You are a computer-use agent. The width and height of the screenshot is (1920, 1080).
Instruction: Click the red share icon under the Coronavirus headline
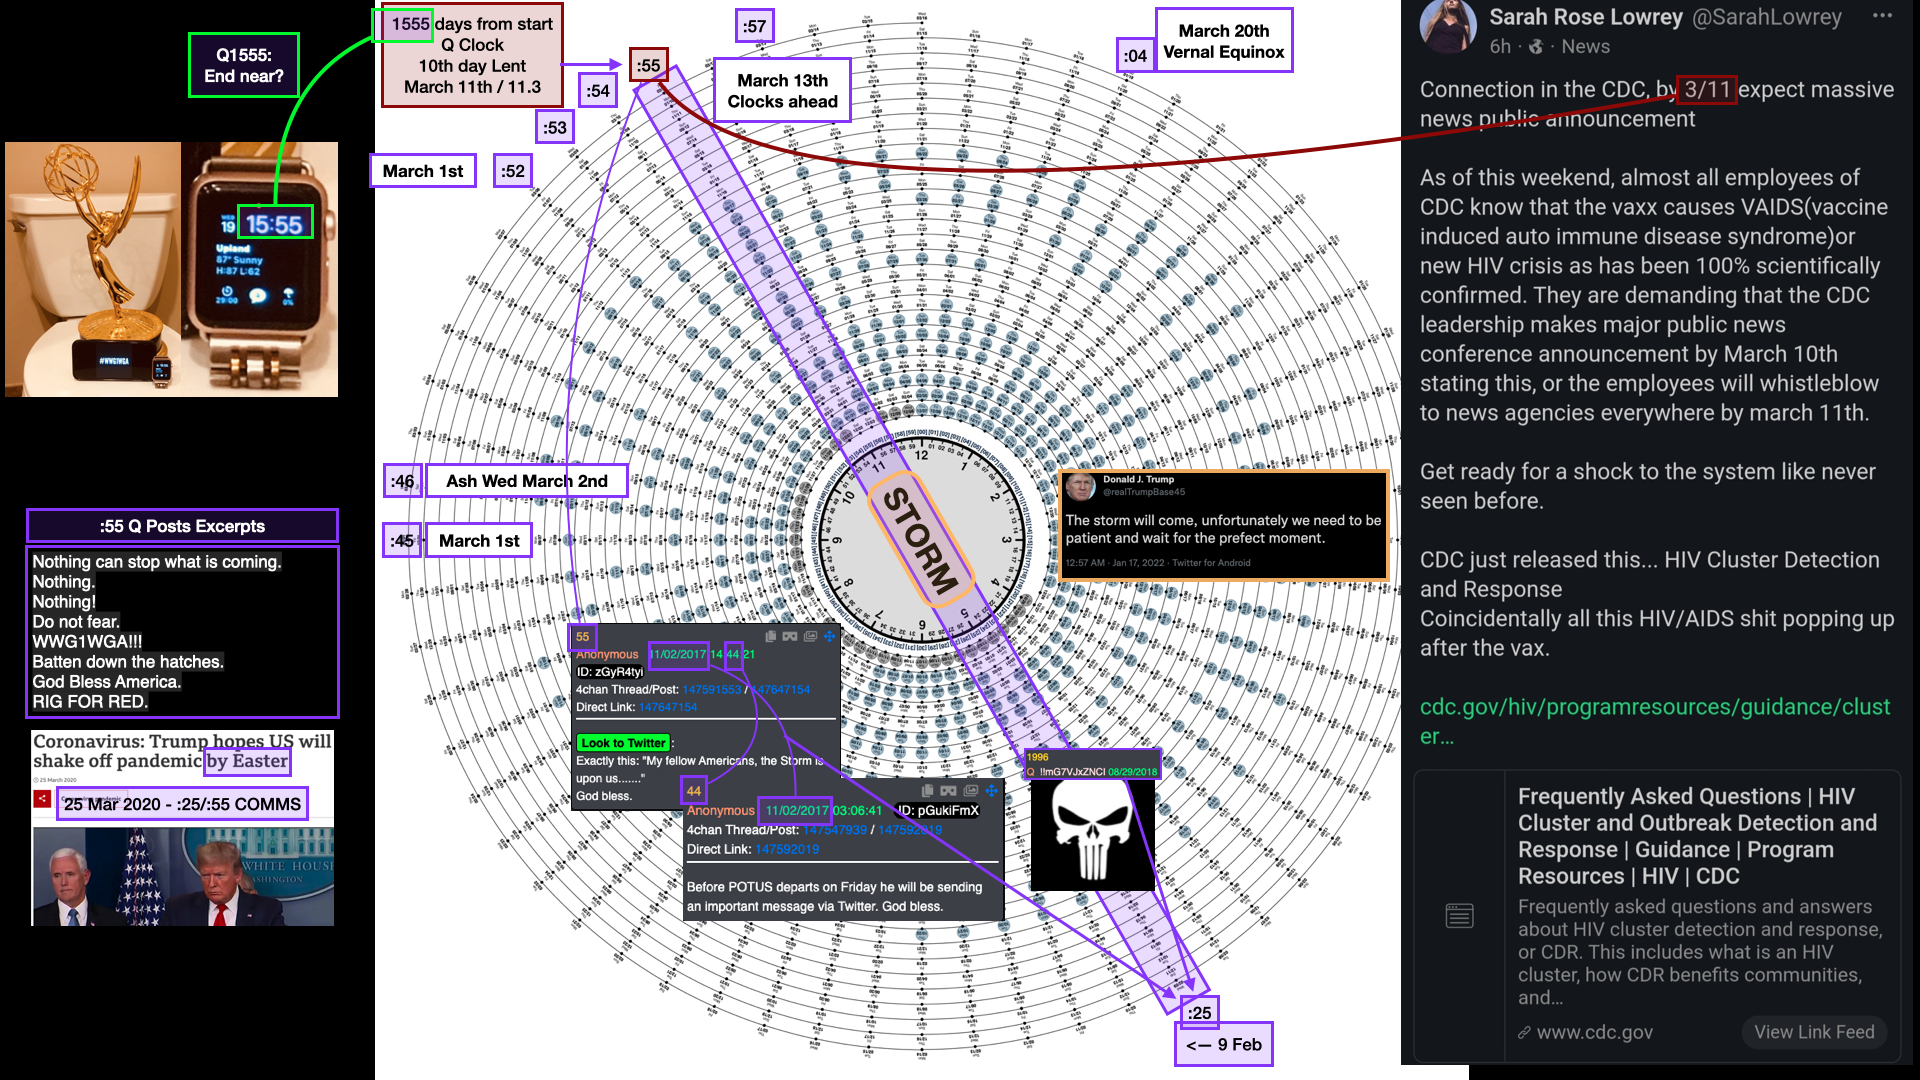42,798
